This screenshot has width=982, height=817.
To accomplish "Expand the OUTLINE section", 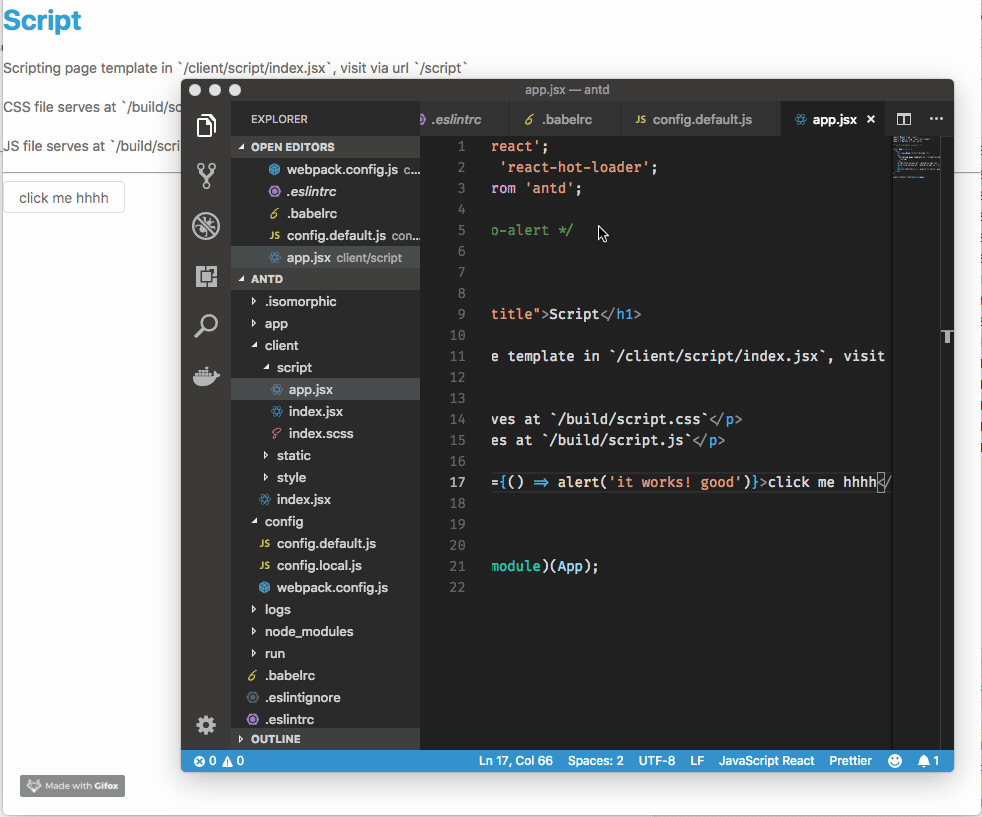I will click(326, 739).
